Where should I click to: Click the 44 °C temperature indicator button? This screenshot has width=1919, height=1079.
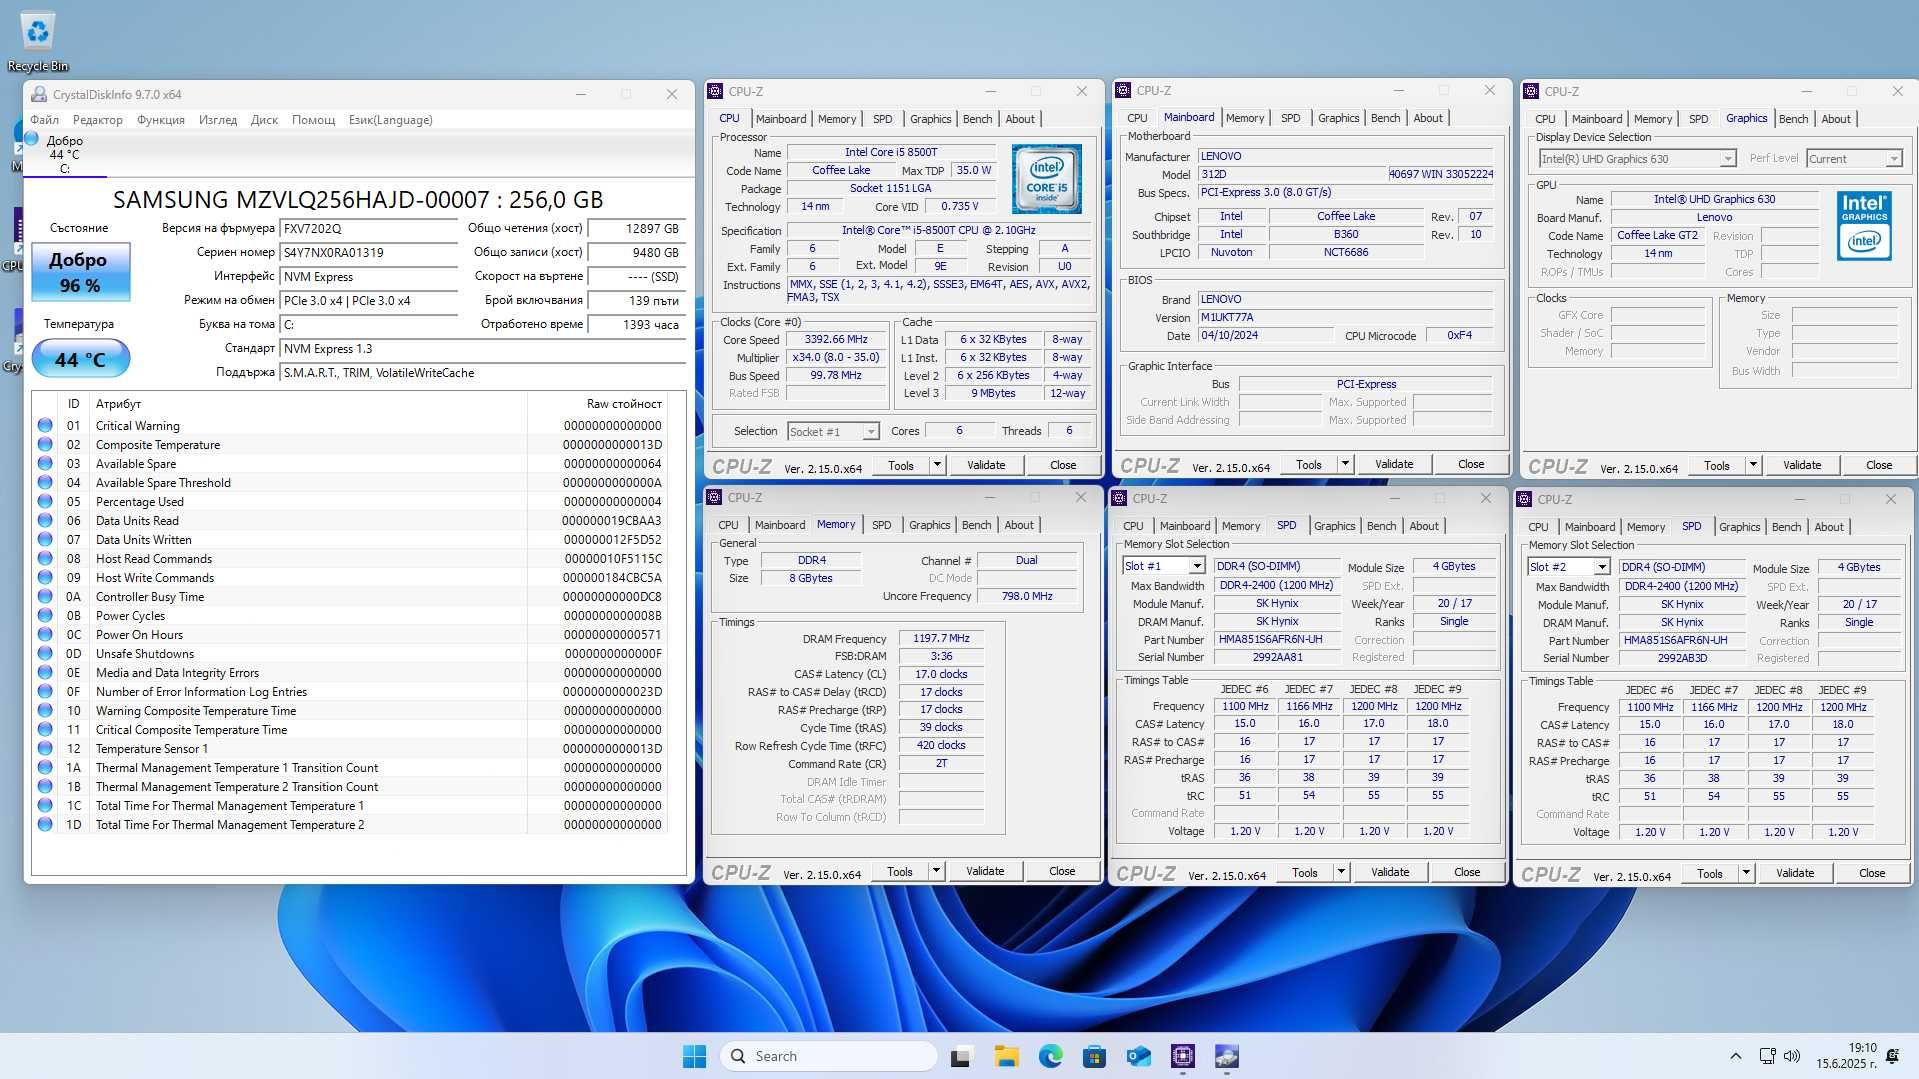point(80,359)
